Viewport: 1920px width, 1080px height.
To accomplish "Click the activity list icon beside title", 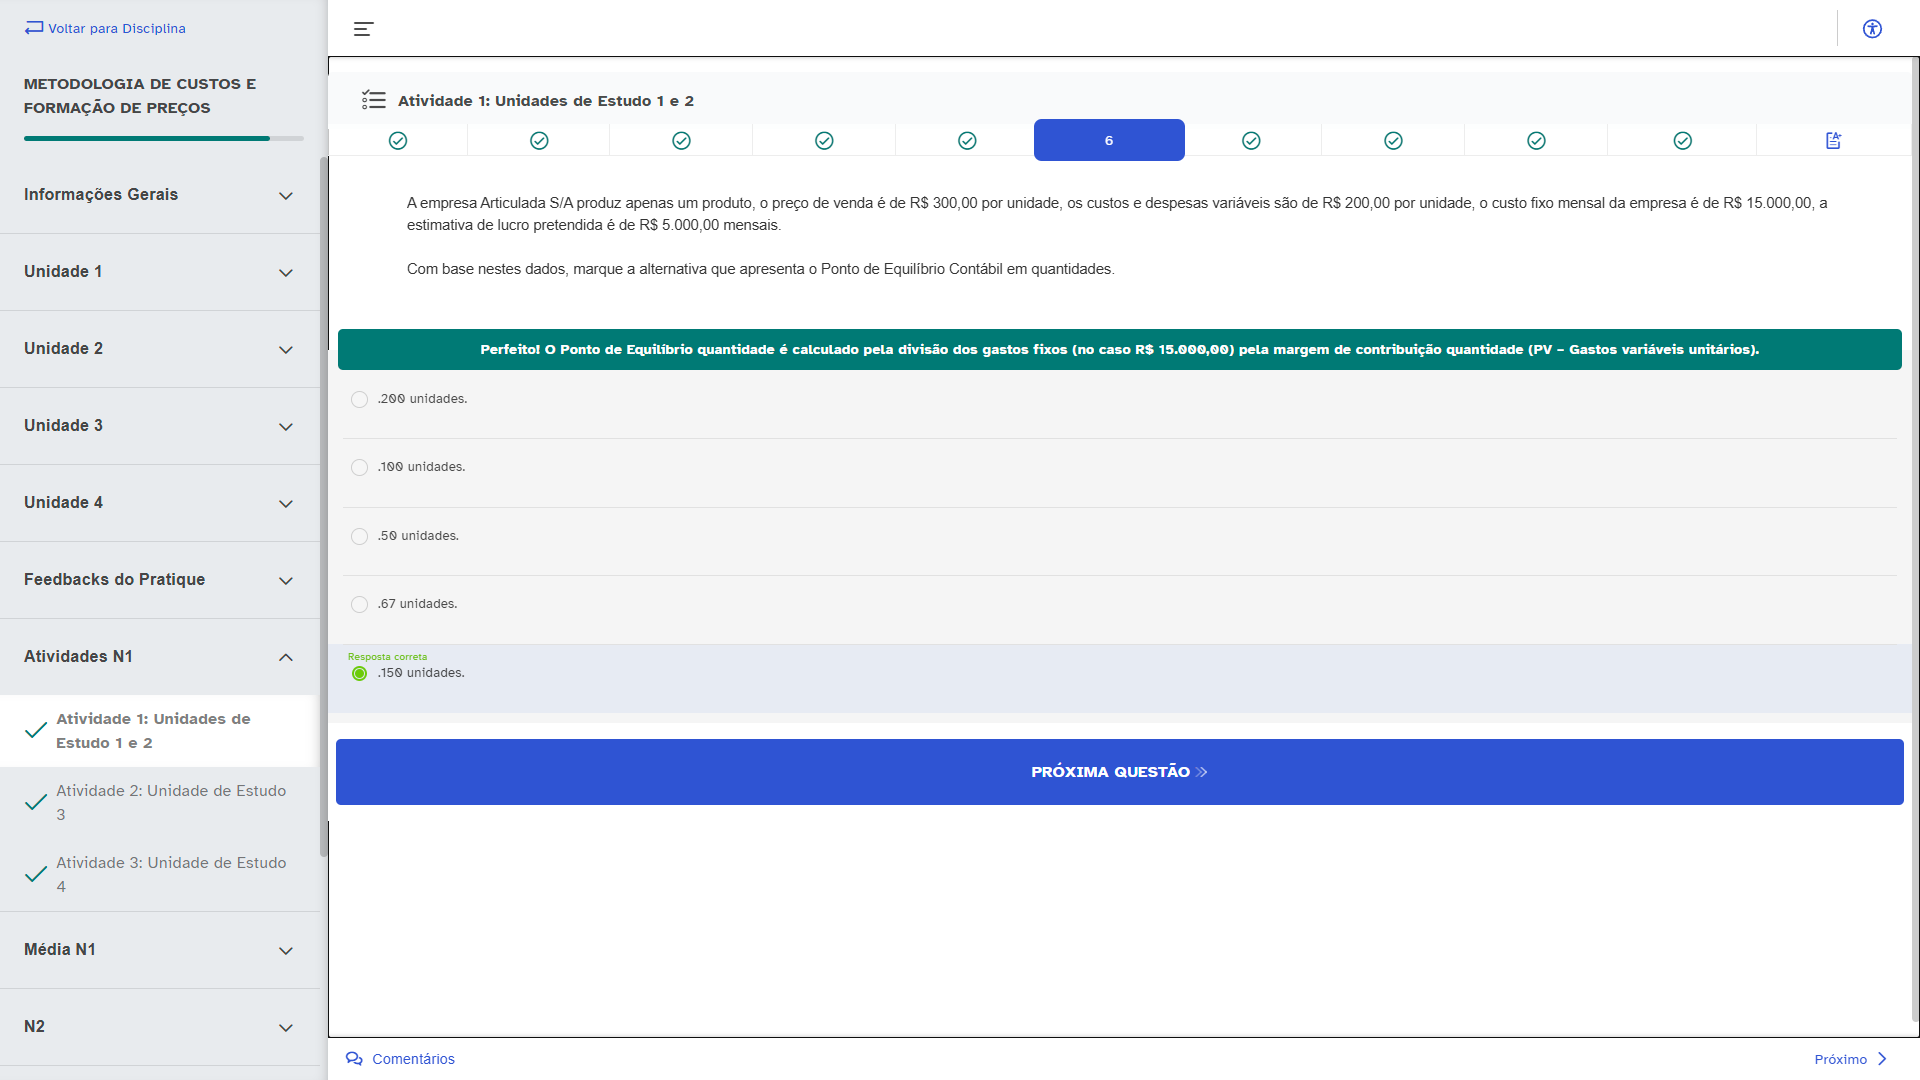I will tap(374, 100).
